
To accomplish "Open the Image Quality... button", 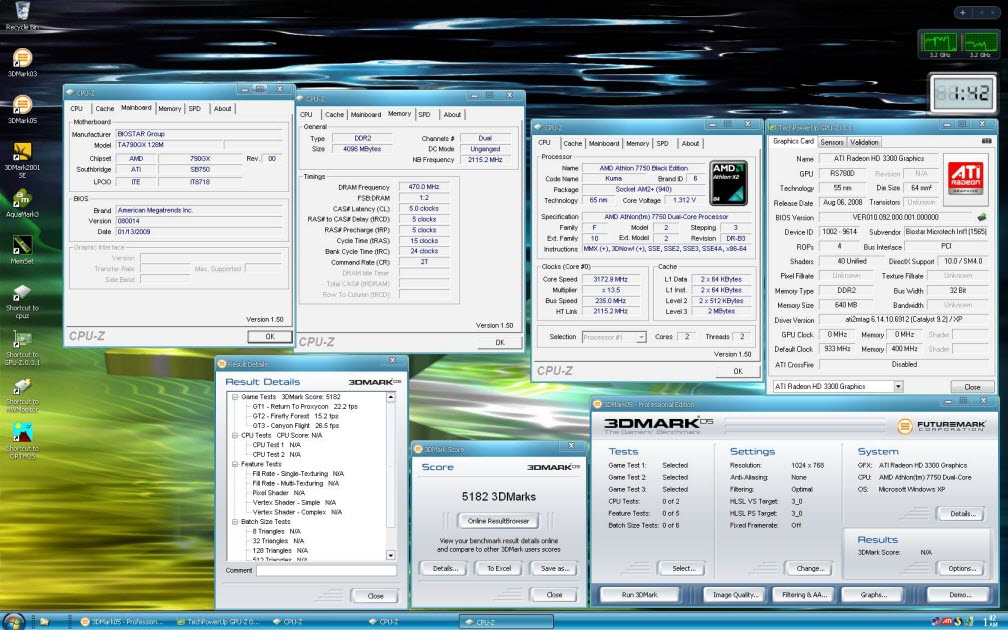I will tap(735, 595).
